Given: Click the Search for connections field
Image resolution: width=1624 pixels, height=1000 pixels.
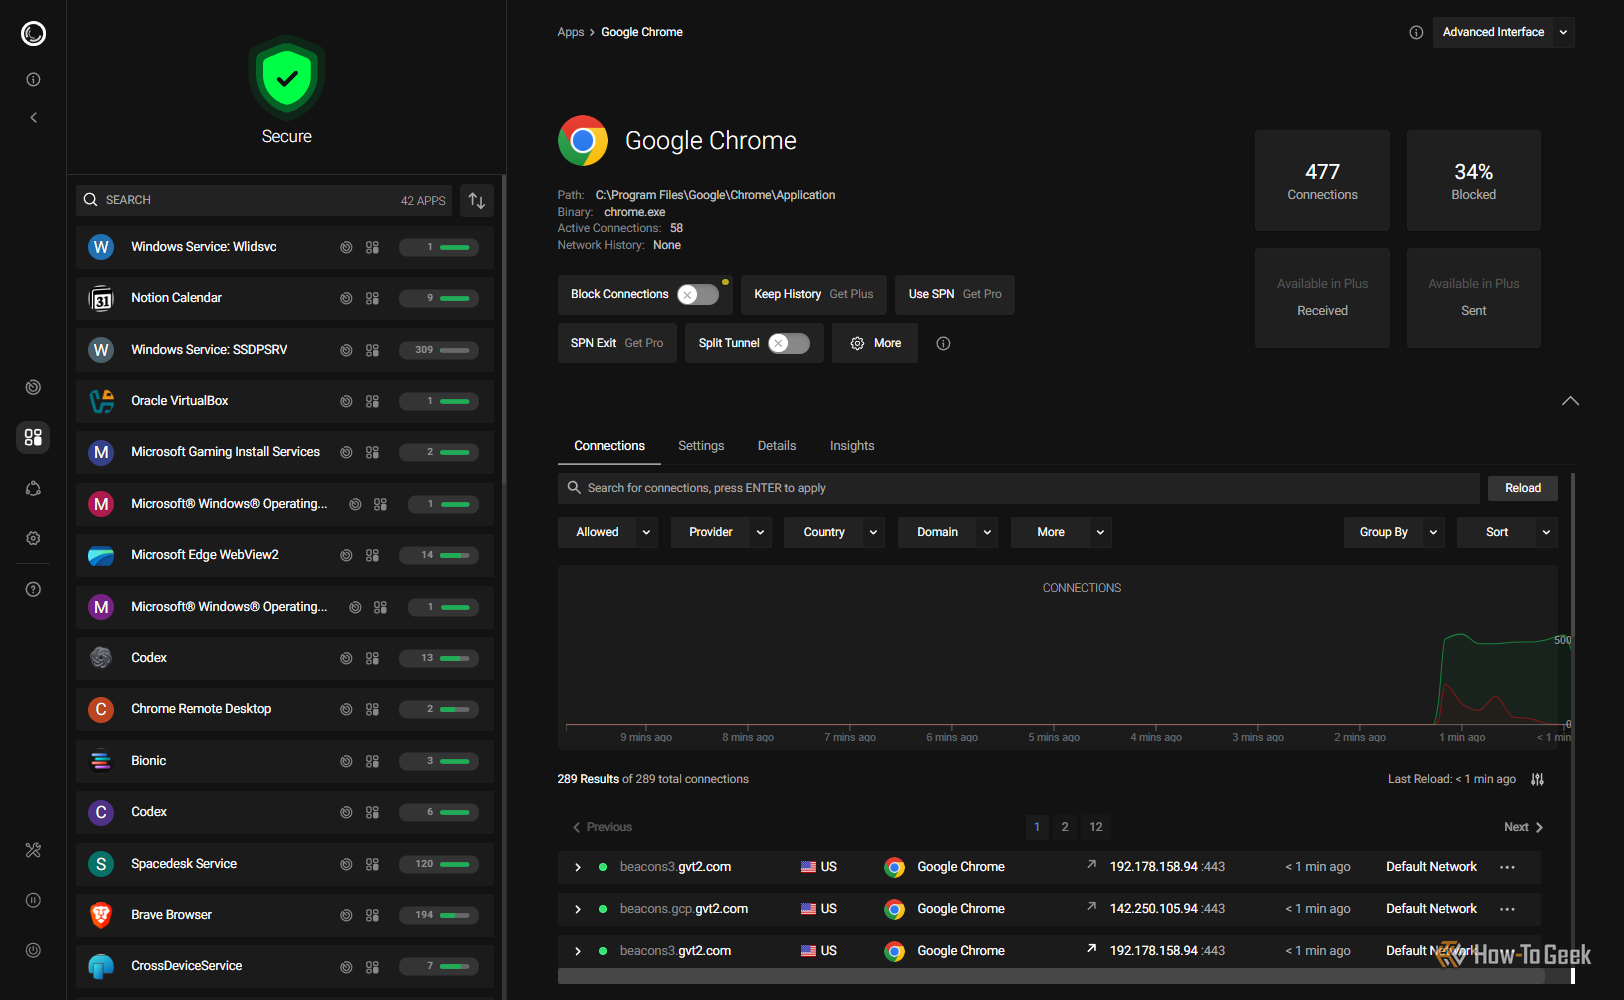Looking at the screenshot, I should point(1019,488).
